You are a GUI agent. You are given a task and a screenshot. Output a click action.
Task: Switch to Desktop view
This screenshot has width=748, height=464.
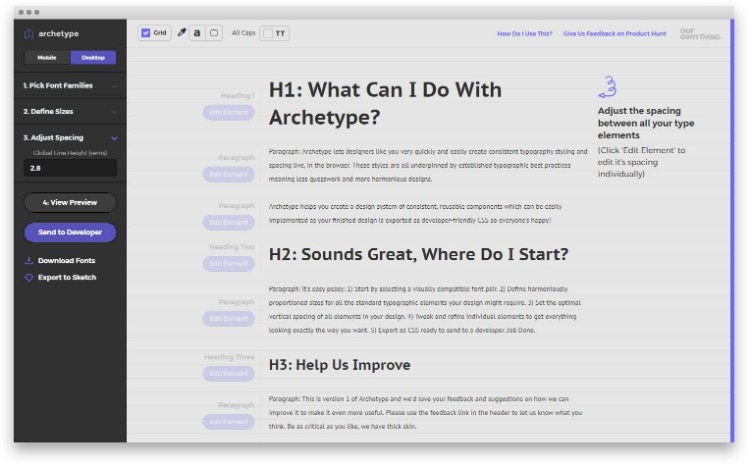(x=93, y=58)
